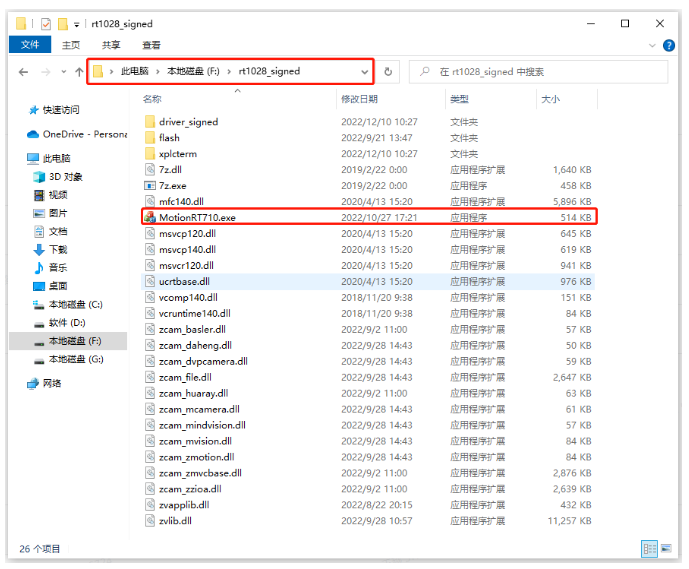
Task: Click the Forward navigation arrow
Action: [x=46, y=72]
